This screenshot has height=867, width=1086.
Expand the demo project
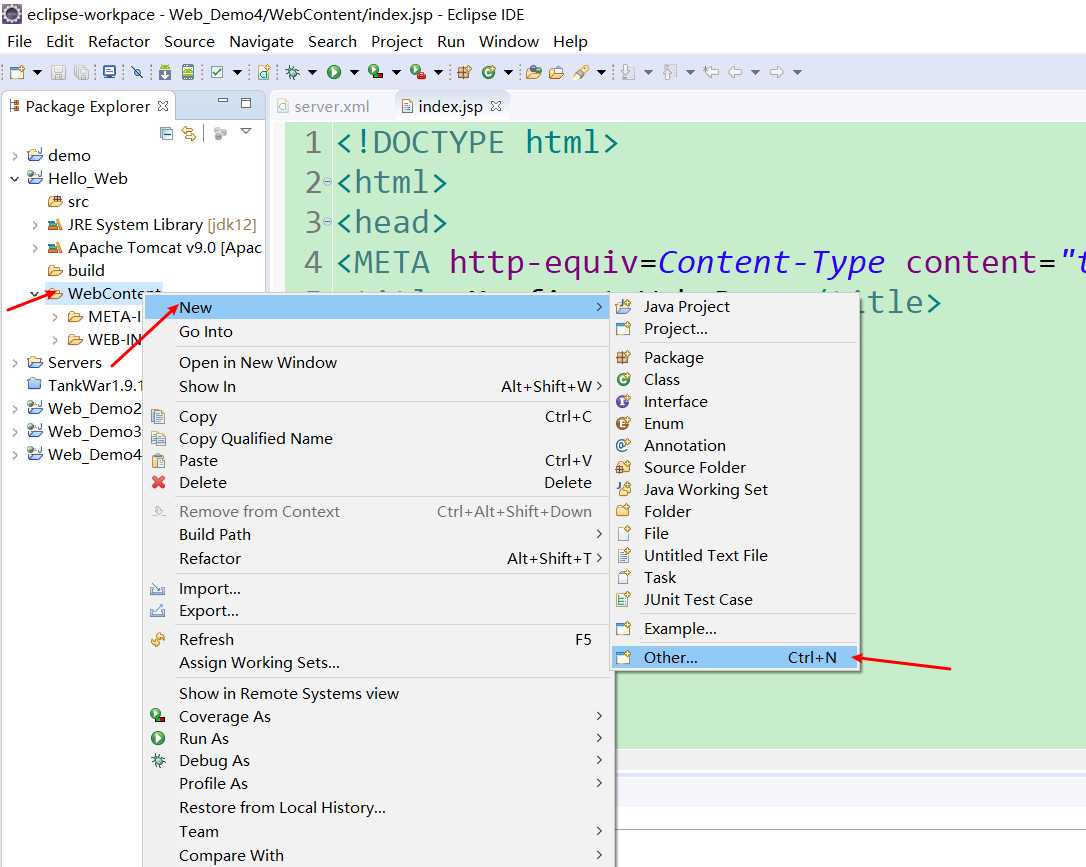pos(15,156)
